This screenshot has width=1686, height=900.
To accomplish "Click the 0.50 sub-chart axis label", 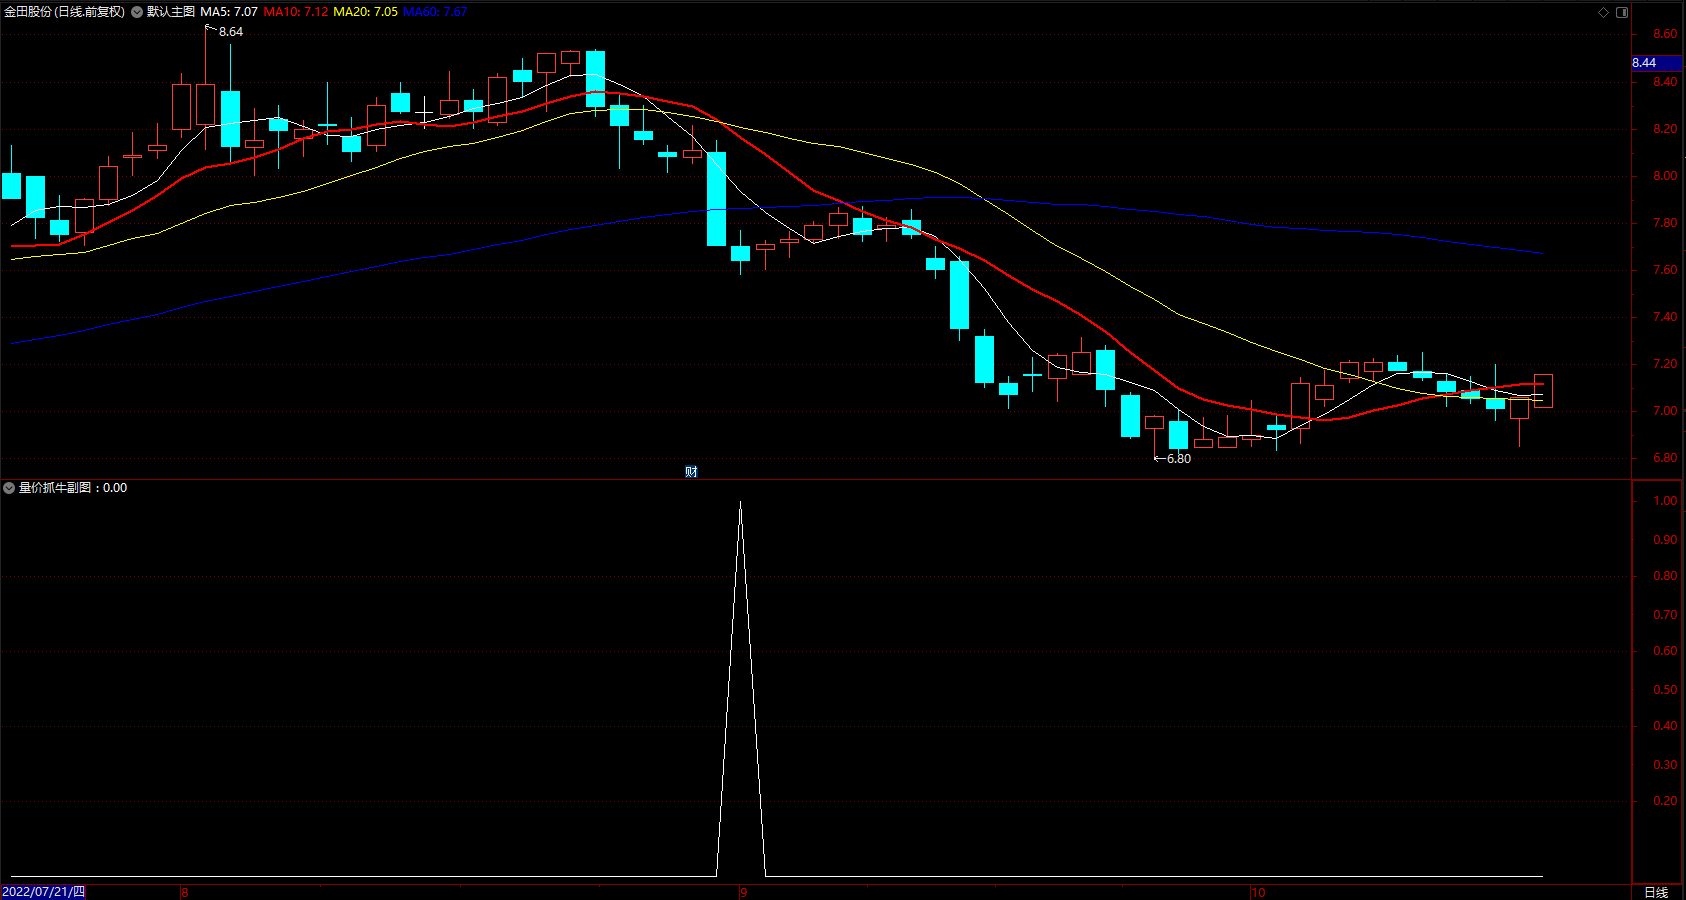I will pyautogui.click(x=1665, y=690).
